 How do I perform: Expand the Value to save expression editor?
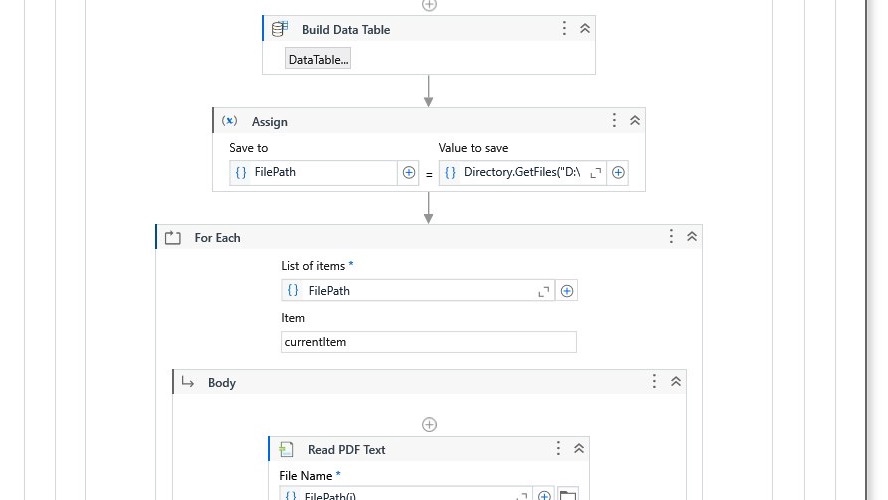click(596, 173)
